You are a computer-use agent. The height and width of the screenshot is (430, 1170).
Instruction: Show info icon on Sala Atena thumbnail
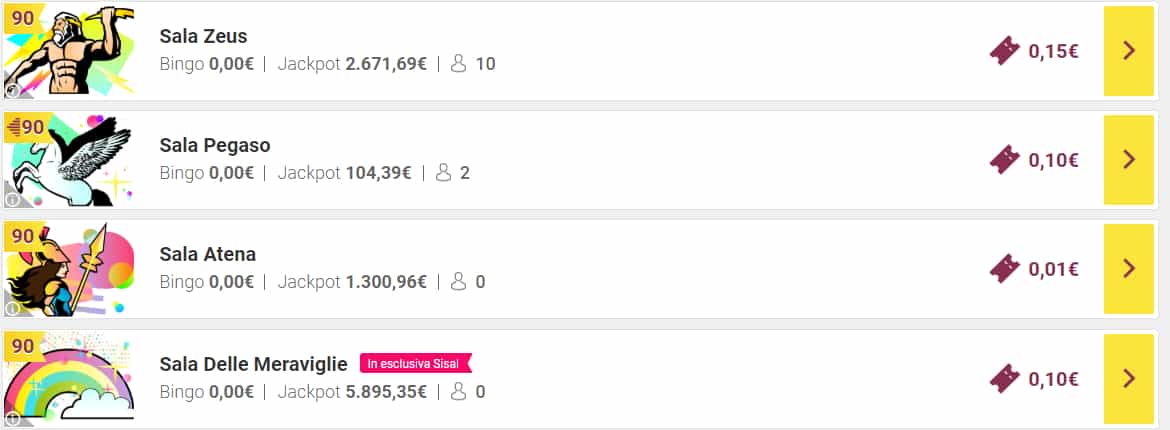(12, 308)
